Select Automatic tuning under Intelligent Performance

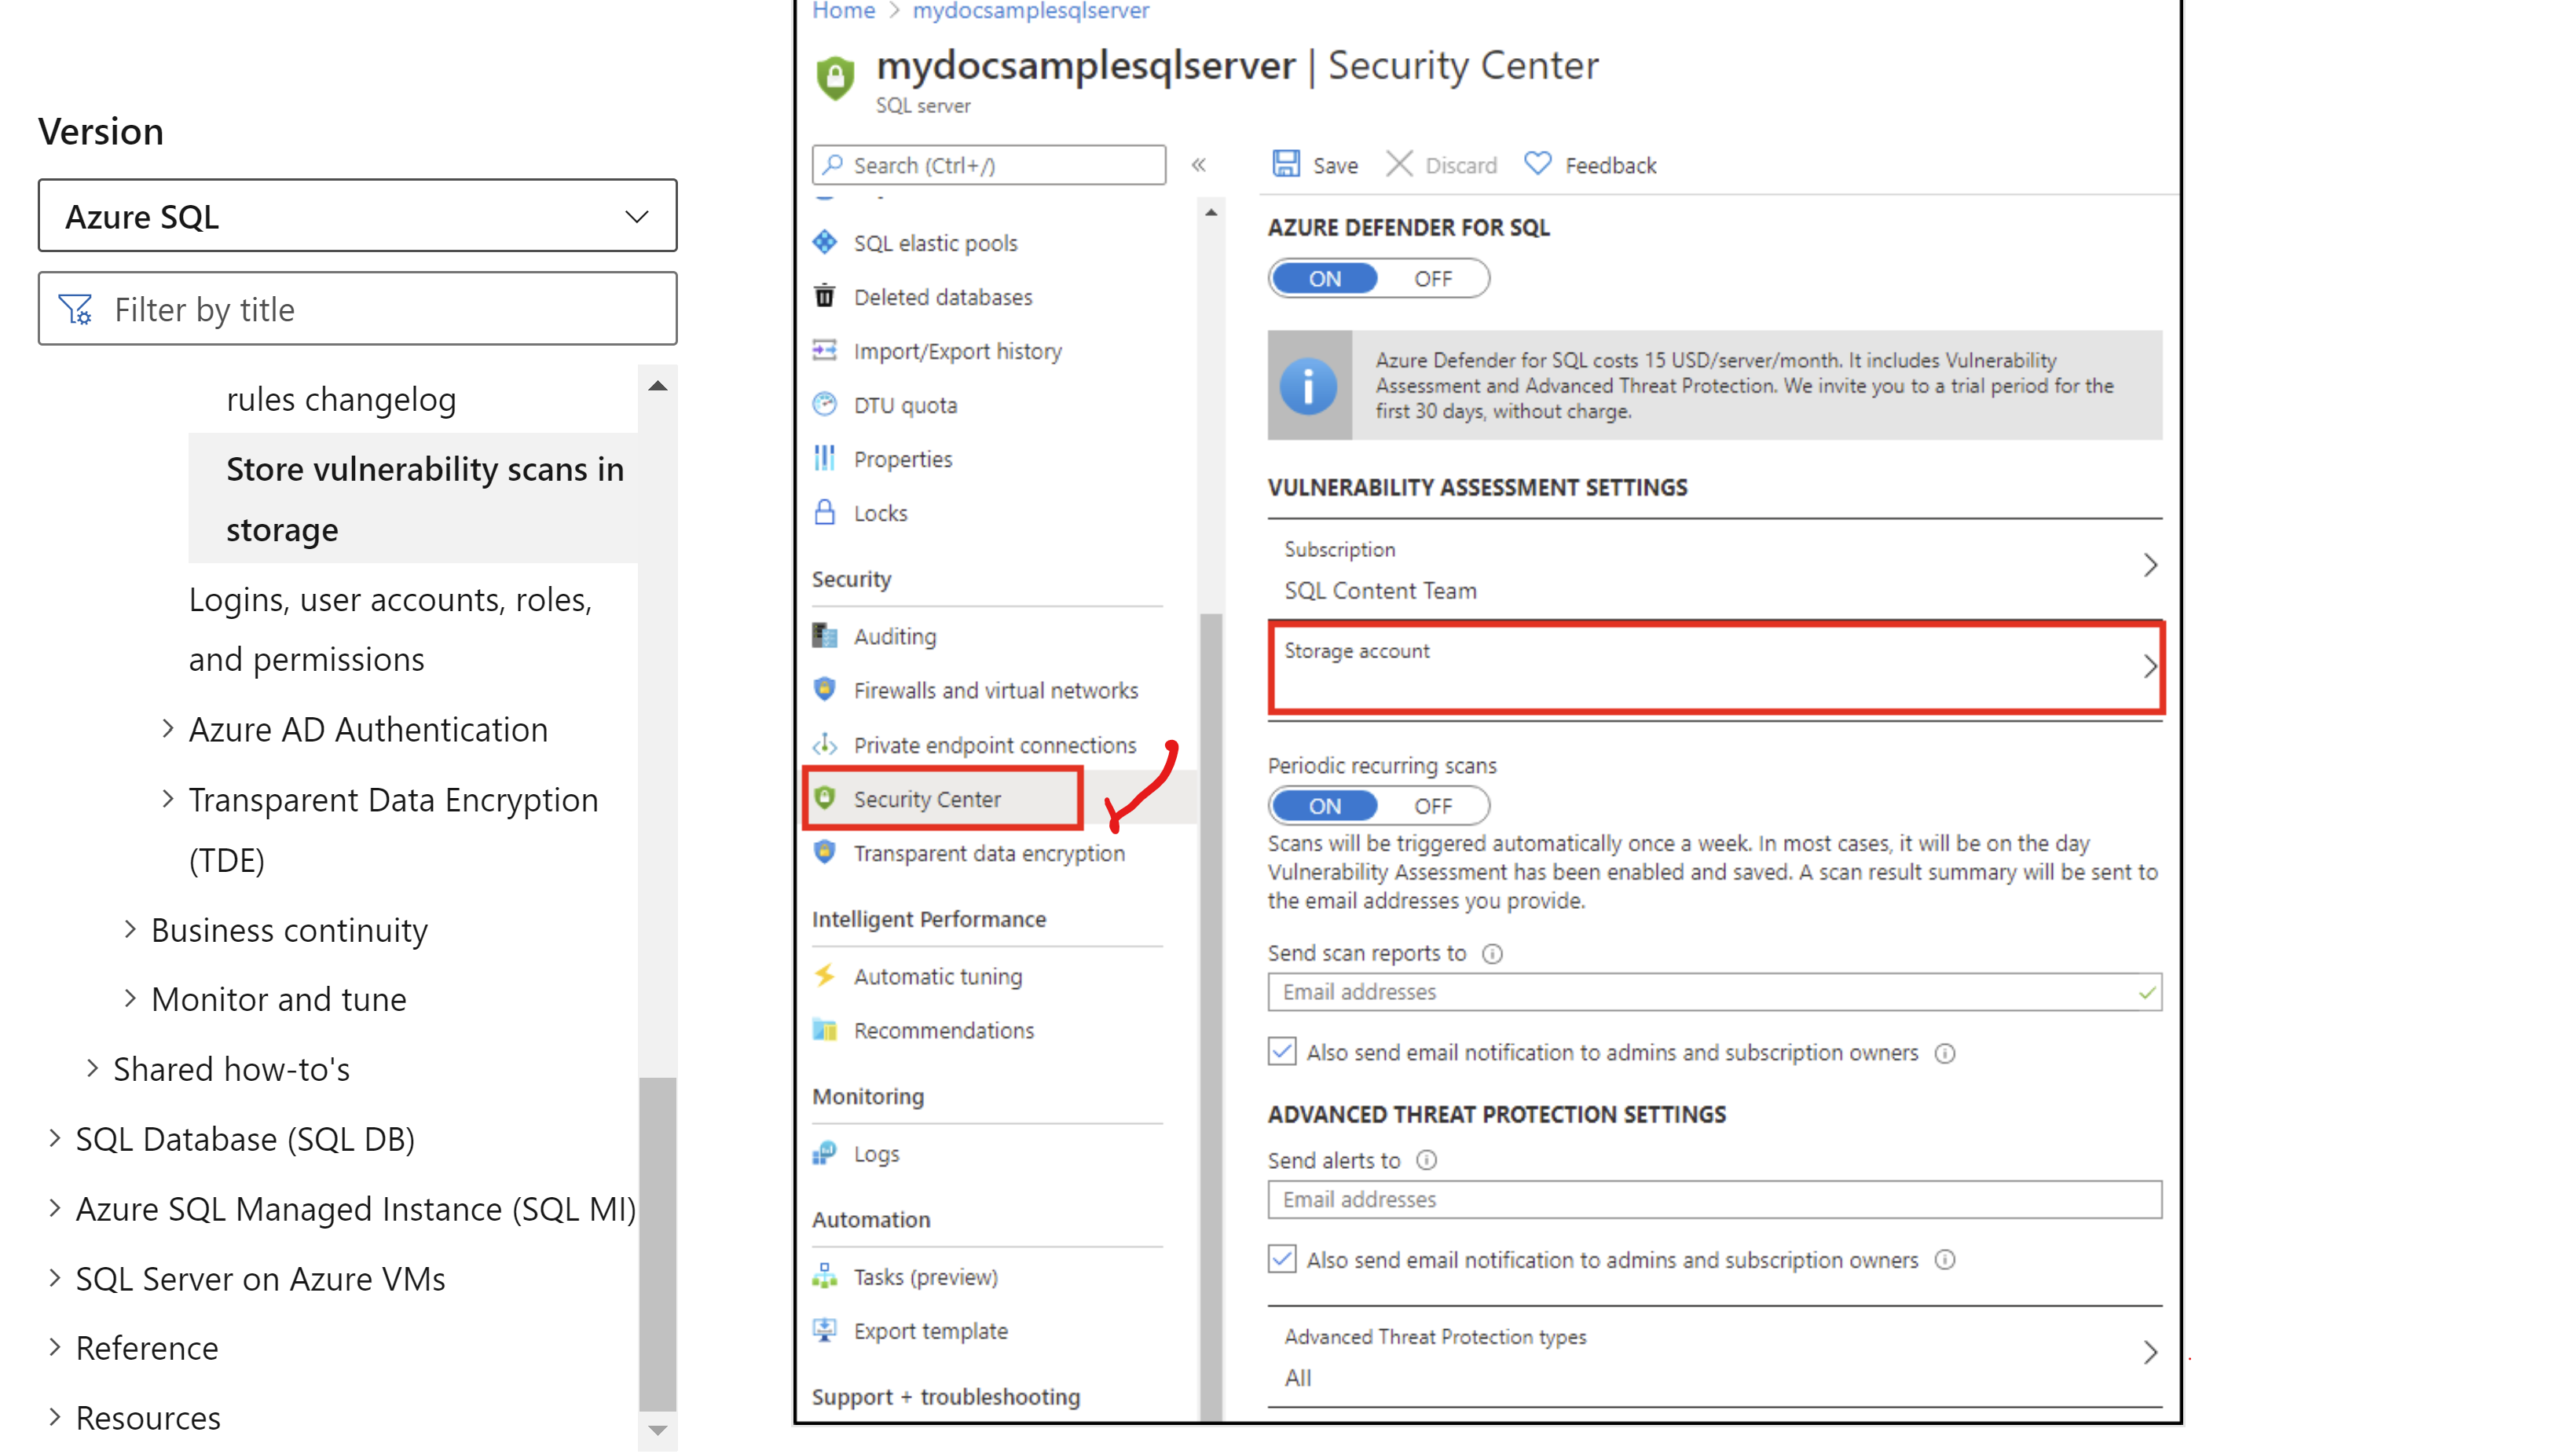point(937,976)
